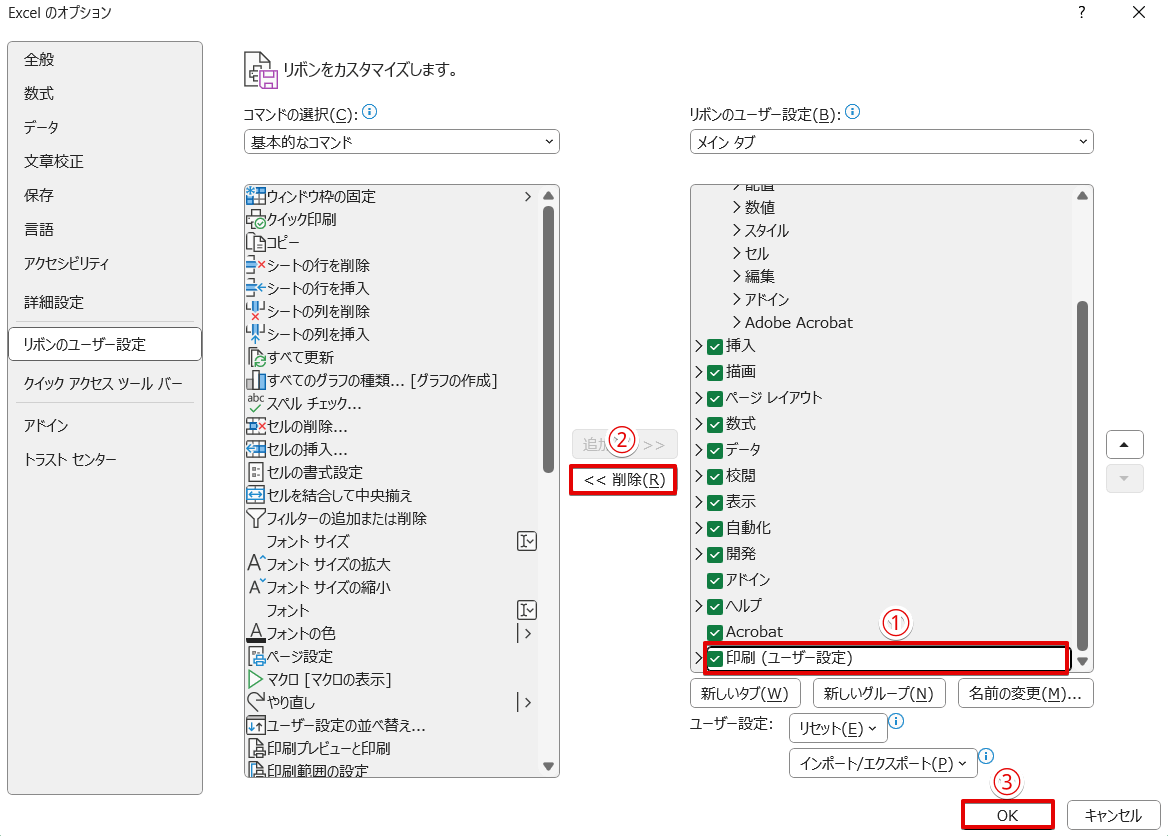This screenshot has width=1168, height=836.
Task: Click the move-up arrow beside the tab list
Action: [x=1124, y=444]
